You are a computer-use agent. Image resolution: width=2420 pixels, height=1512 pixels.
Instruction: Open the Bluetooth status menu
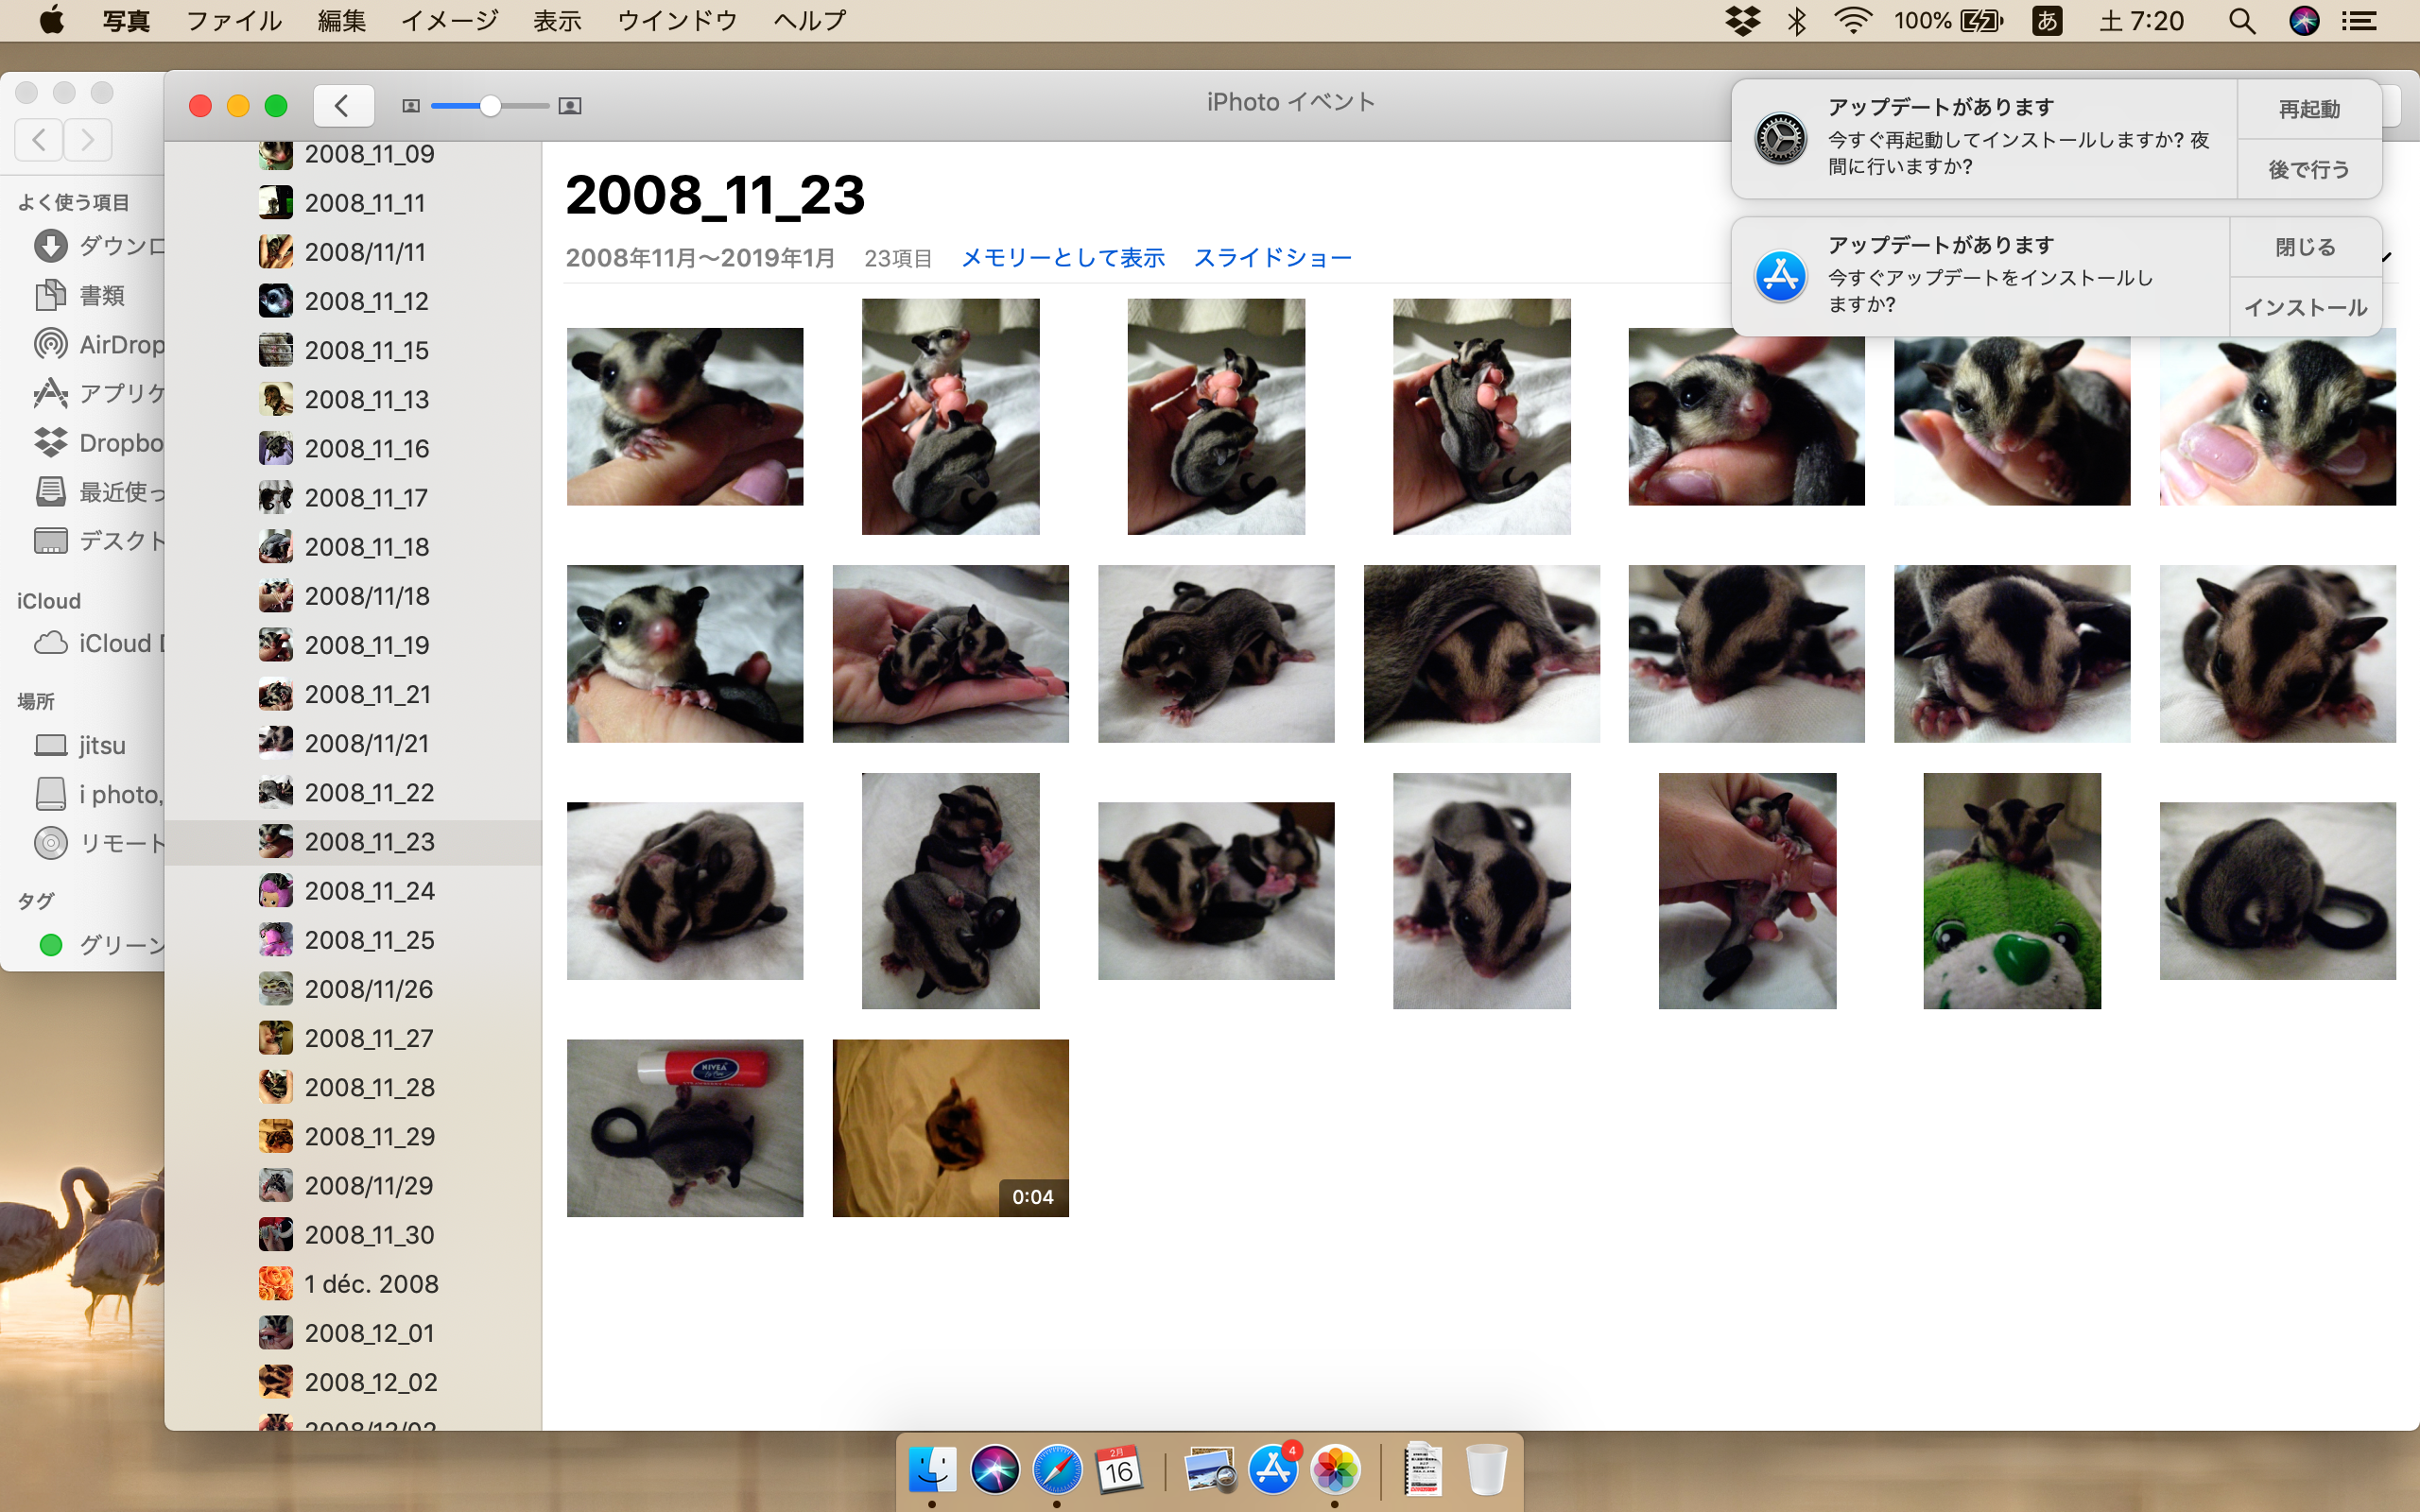pos(1797,21)
